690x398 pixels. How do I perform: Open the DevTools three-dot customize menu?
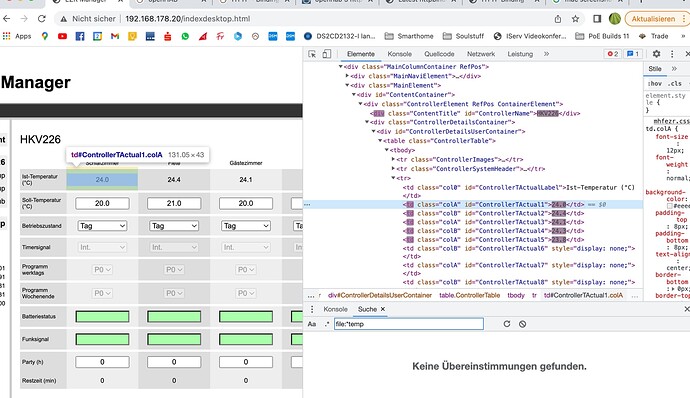point(672,54)
